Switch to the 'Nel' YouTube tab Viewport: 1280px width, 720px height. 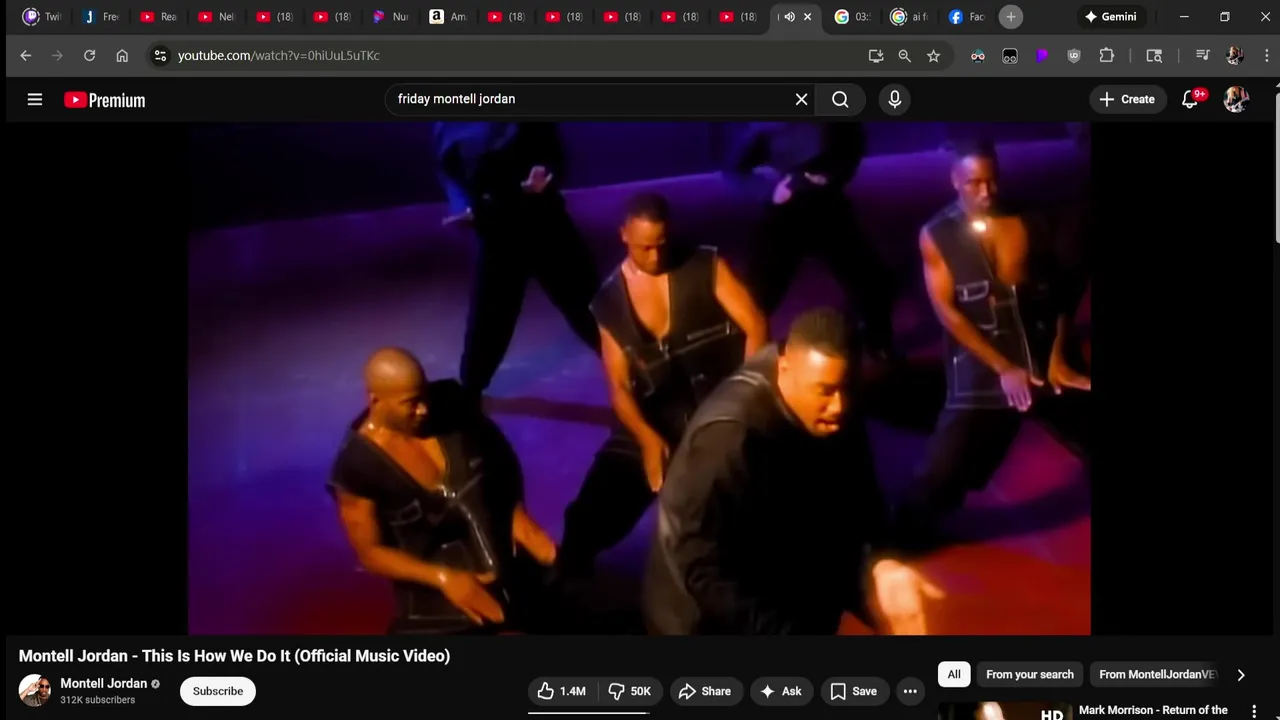click(x=217, y=17)
